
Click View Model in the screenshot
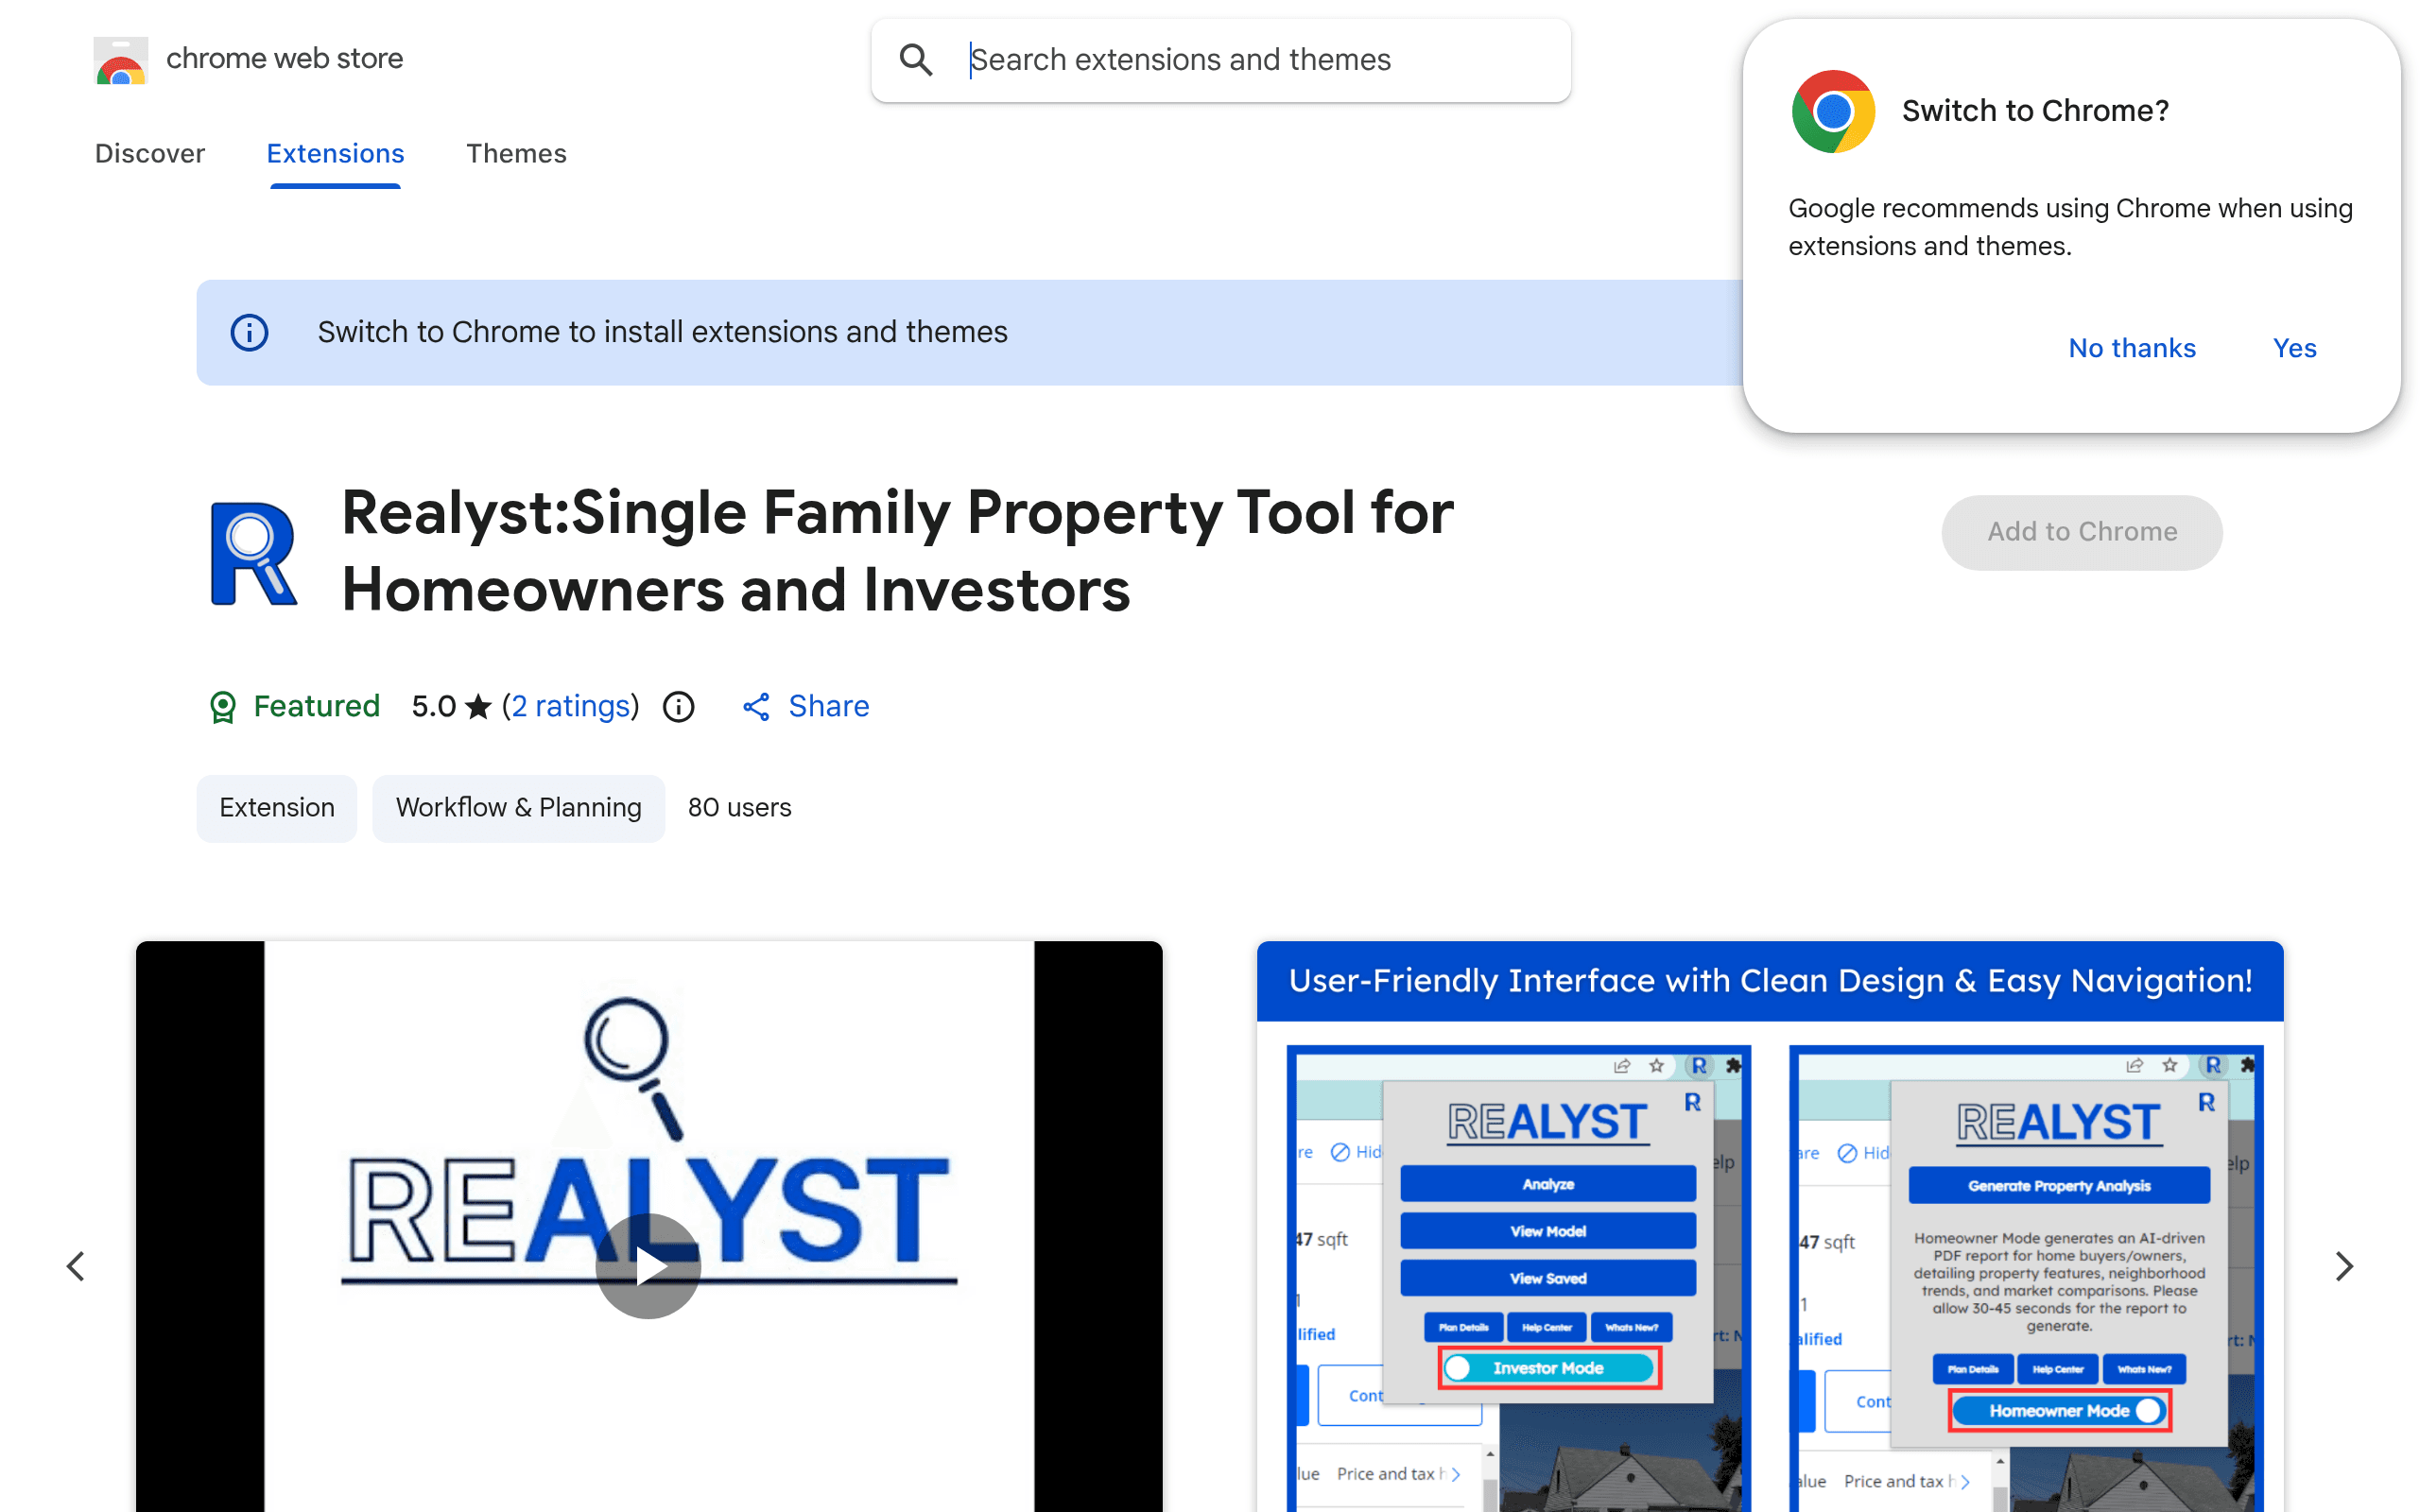pyautogui.click(x=1548, y=1231)
